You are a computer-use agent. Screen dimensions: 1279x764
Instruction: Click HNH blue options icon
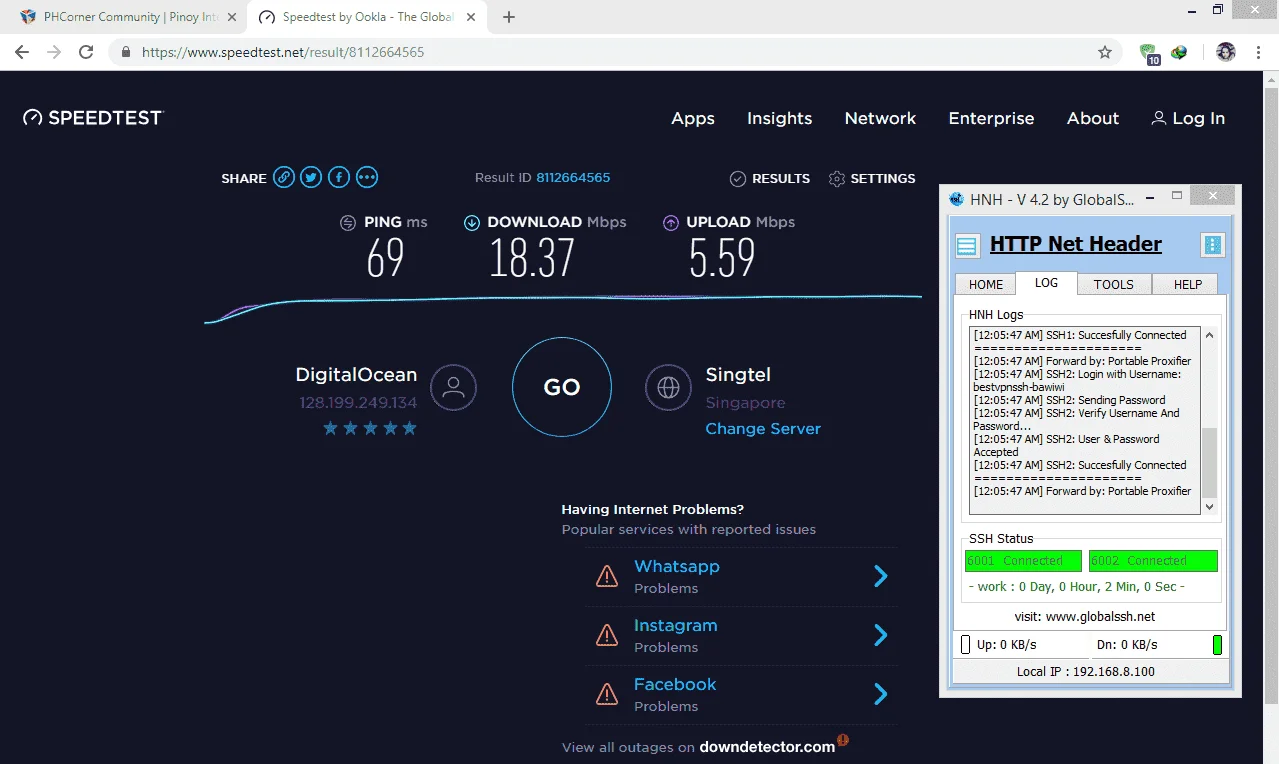pos(1213,245)
